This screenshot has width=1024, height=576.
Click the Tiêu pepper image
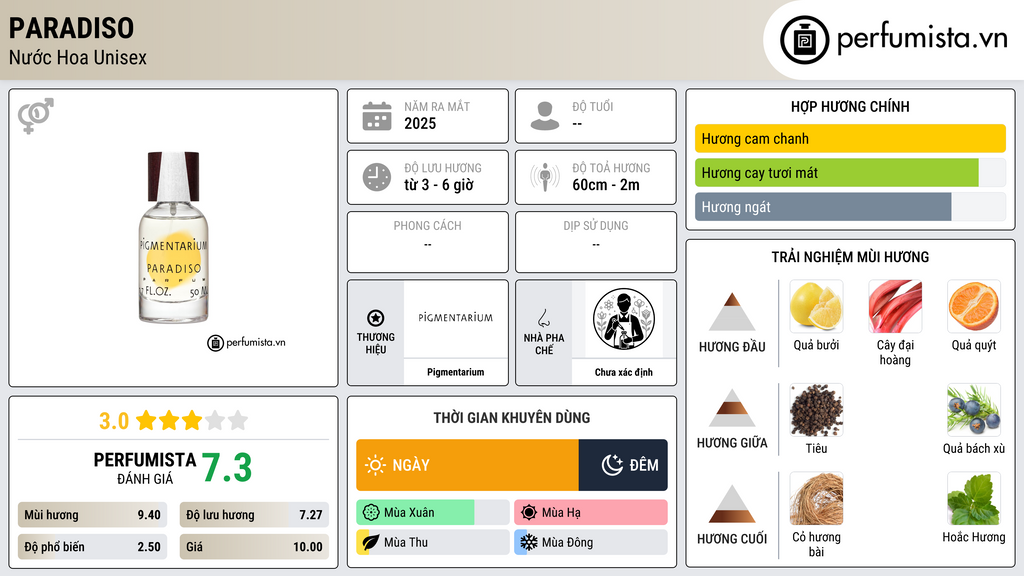[x=816, y=410]
